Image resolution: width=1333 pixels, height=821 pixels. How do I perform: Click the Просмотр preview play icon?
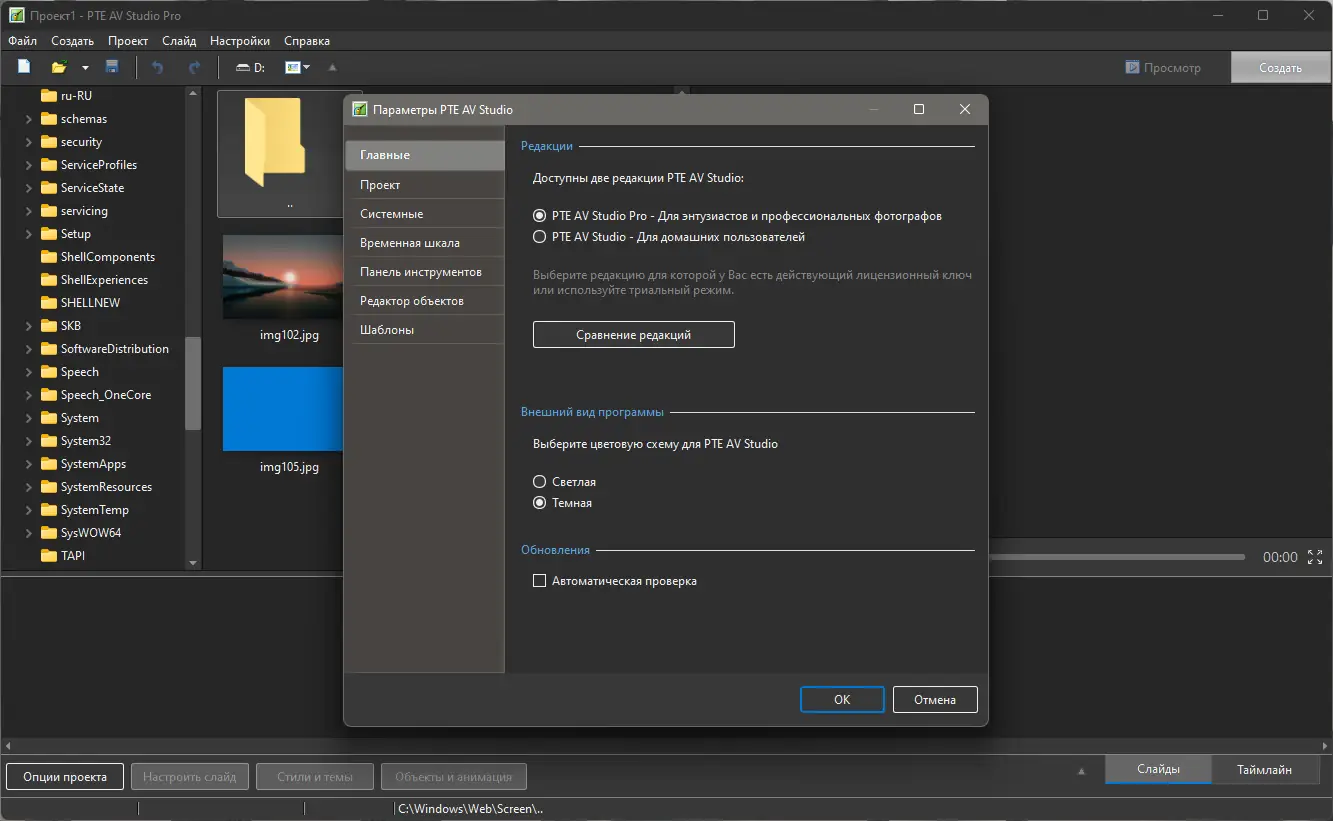(x=1132, y=68)
